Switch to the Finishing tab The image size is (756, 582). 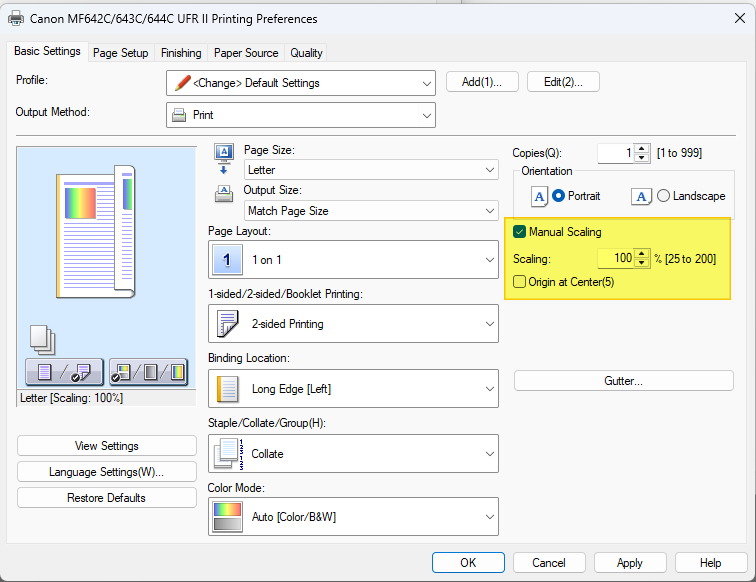point(181,53)
